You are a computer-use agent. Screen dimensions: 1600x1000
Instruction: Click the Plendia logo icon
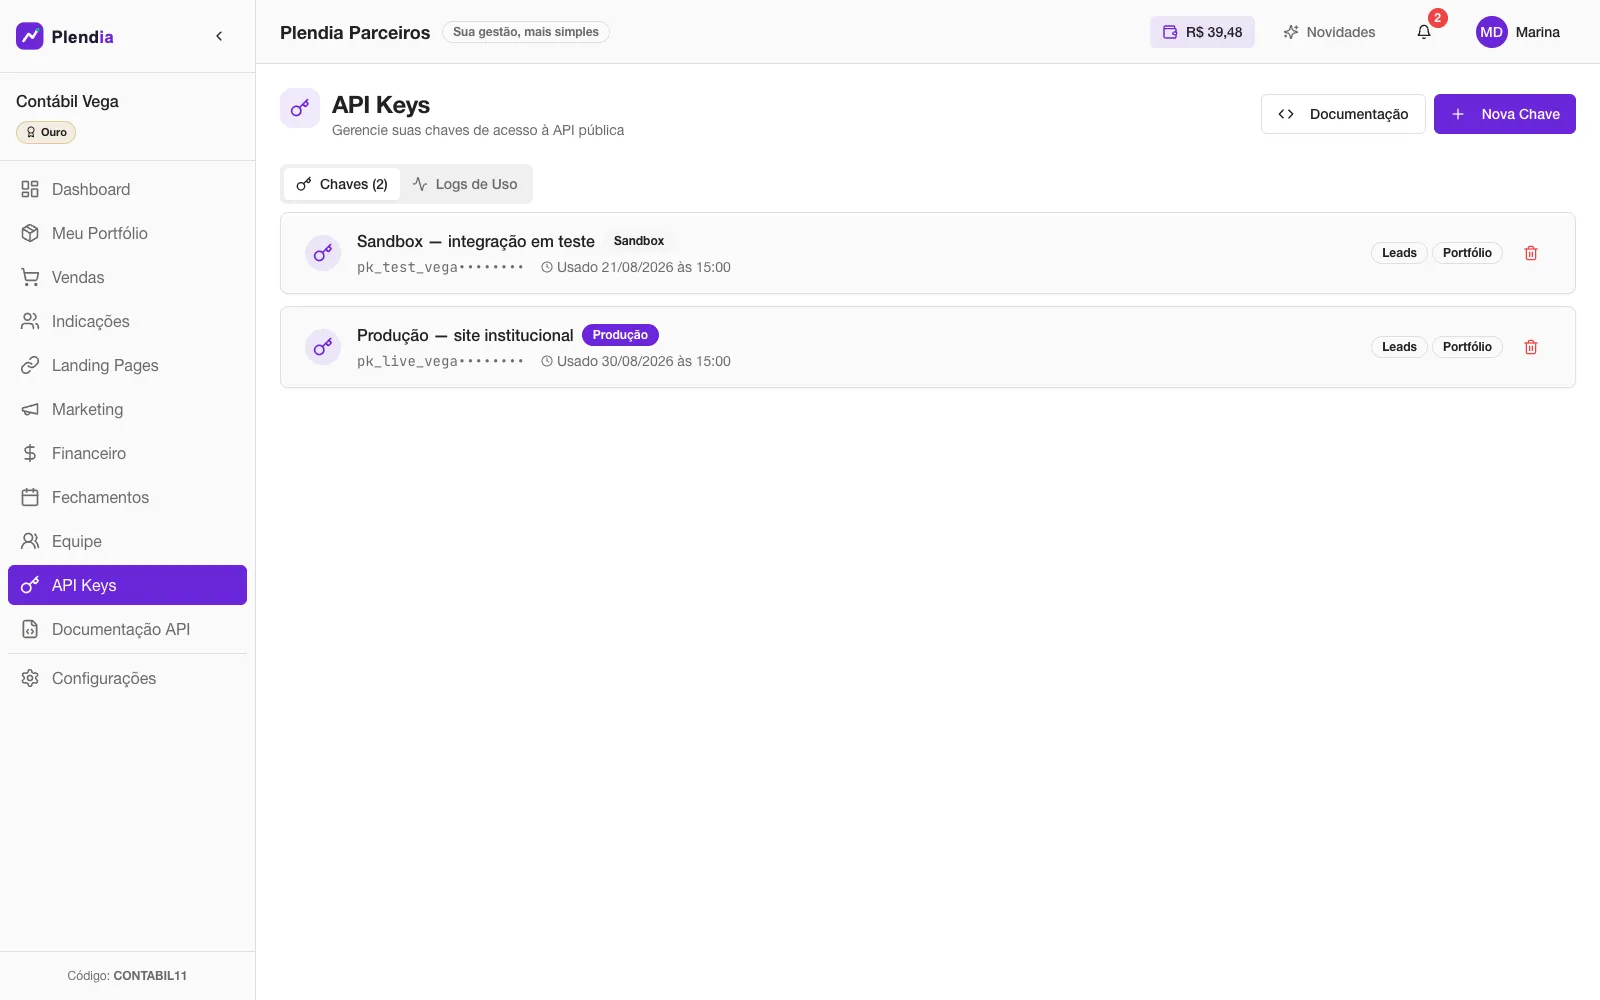coord(30,36)
